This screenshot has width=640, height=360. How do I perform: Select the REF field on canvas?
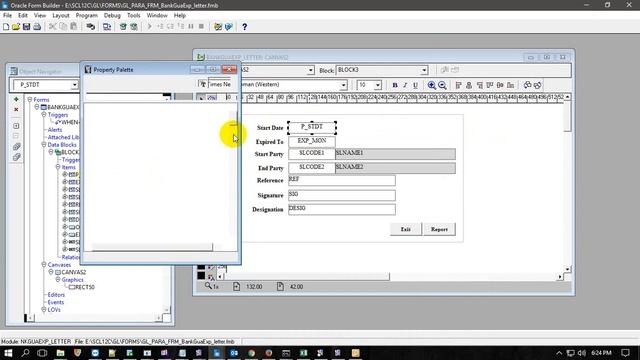(x=342, y=180)
